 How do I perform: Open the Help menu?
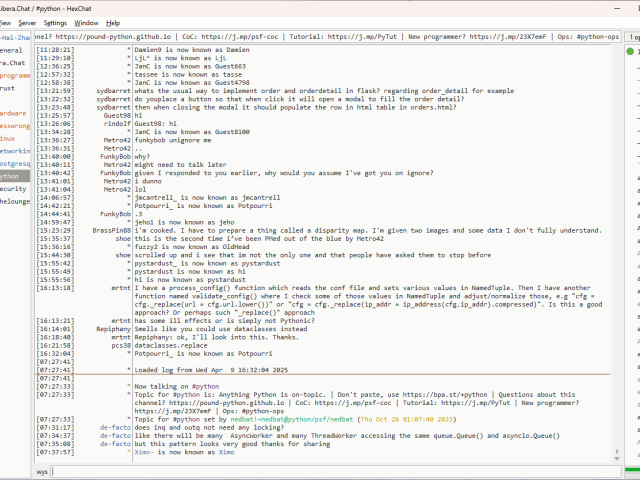coord(113,22)
